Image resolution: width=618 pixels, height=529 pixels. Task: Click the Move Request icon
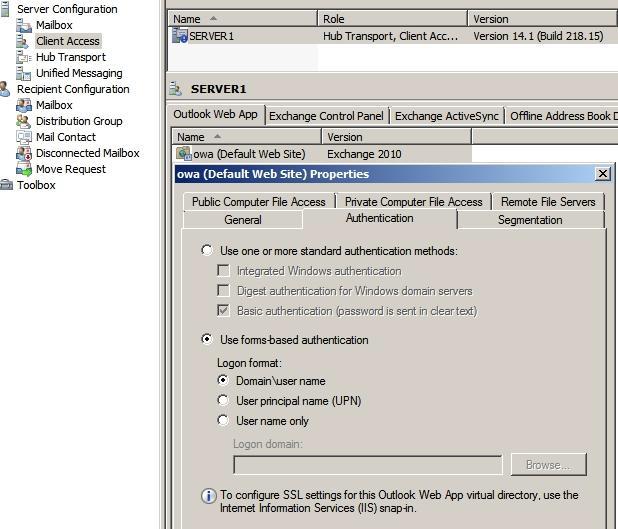pyautogui.click(x=24, y=169)
